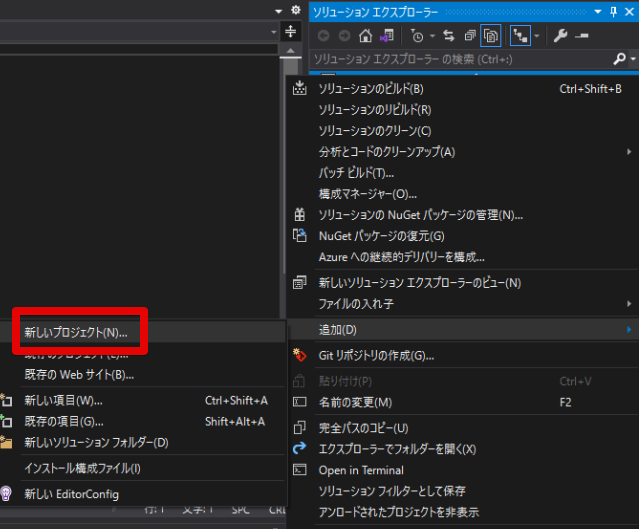The width and height of the screenshot is (639, 529).
Task: Choose 既存の項目(G)...
Action: coord(143,421)
